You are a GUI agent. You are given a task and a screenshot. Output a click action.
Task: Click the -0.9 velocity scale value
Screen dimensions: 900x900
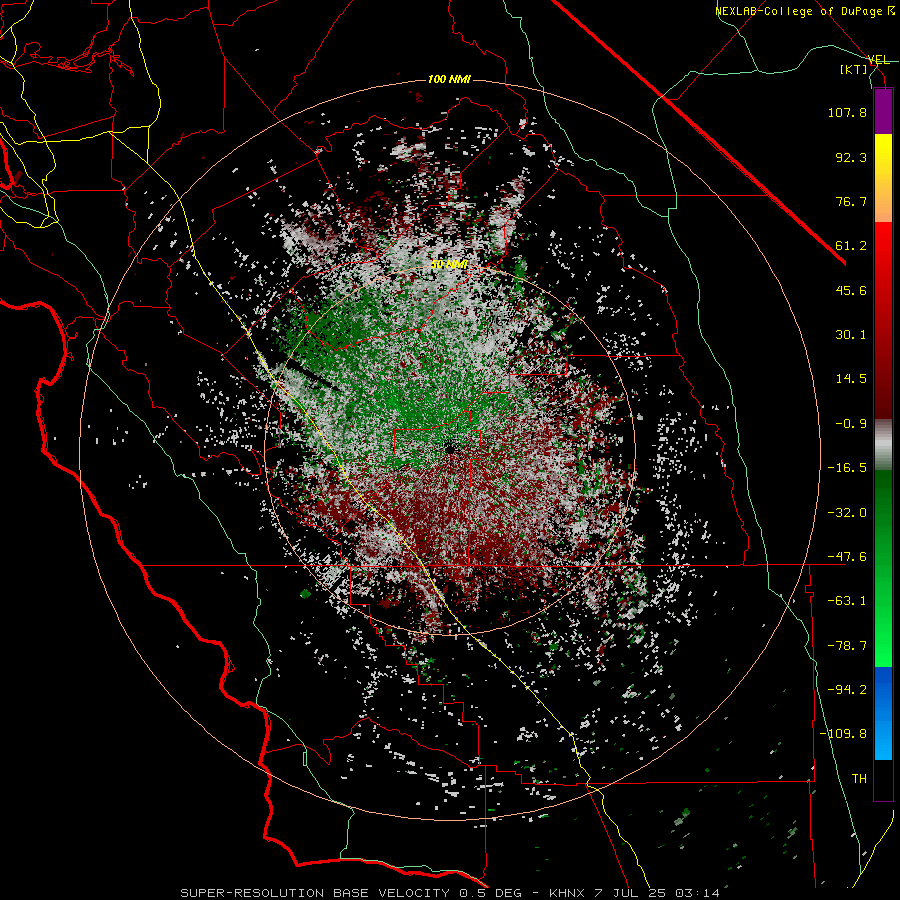[851, 424]
